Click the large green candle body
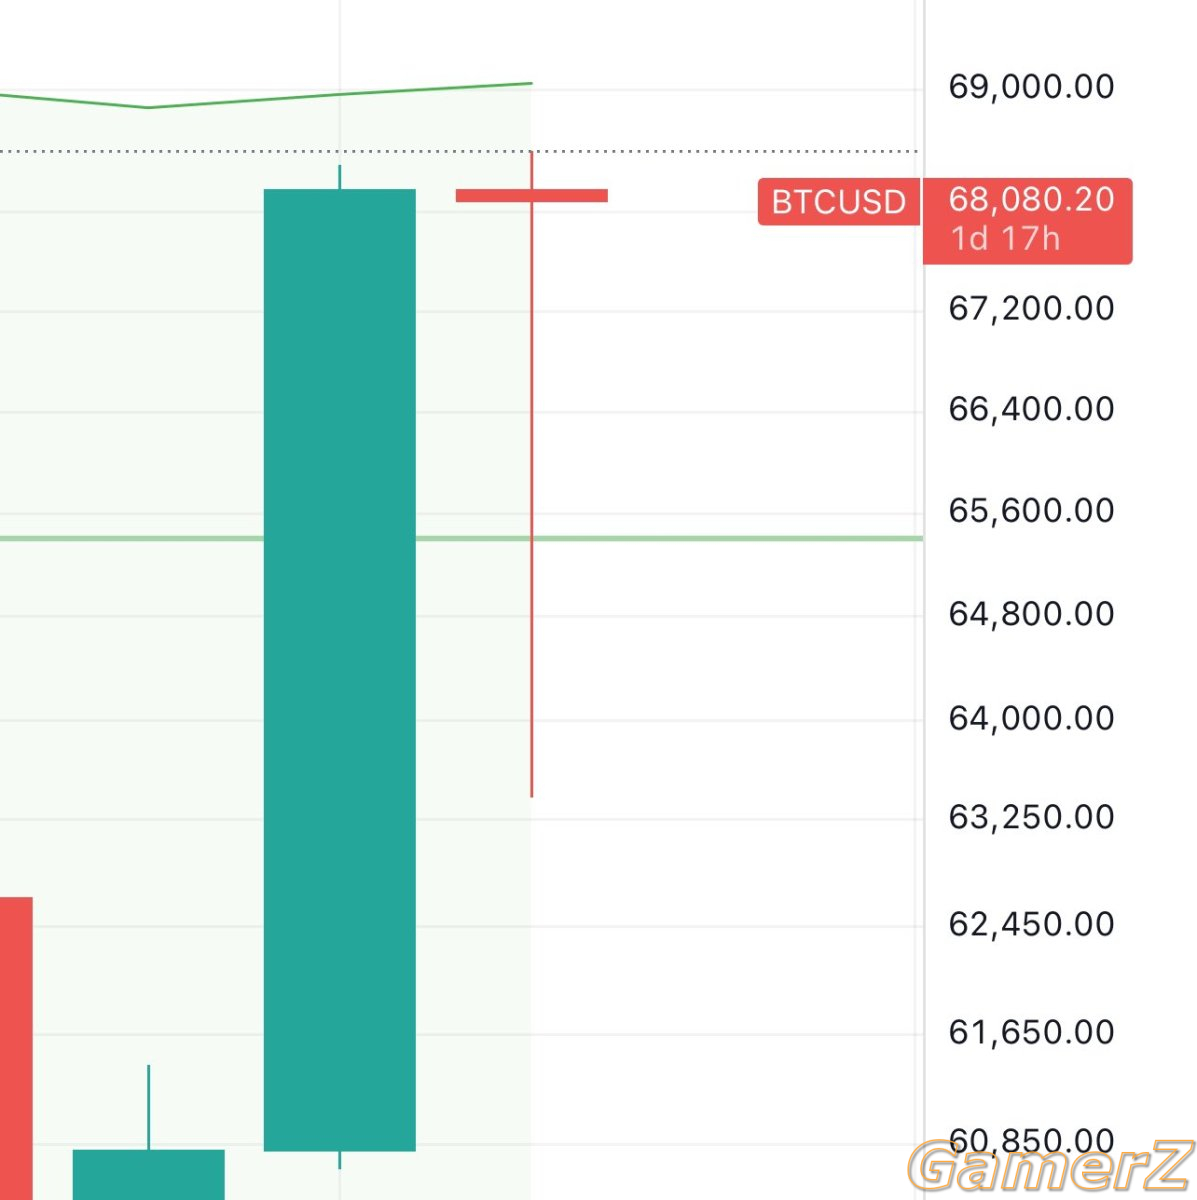Screen dimensions: 1197x1200 point(339,670)
